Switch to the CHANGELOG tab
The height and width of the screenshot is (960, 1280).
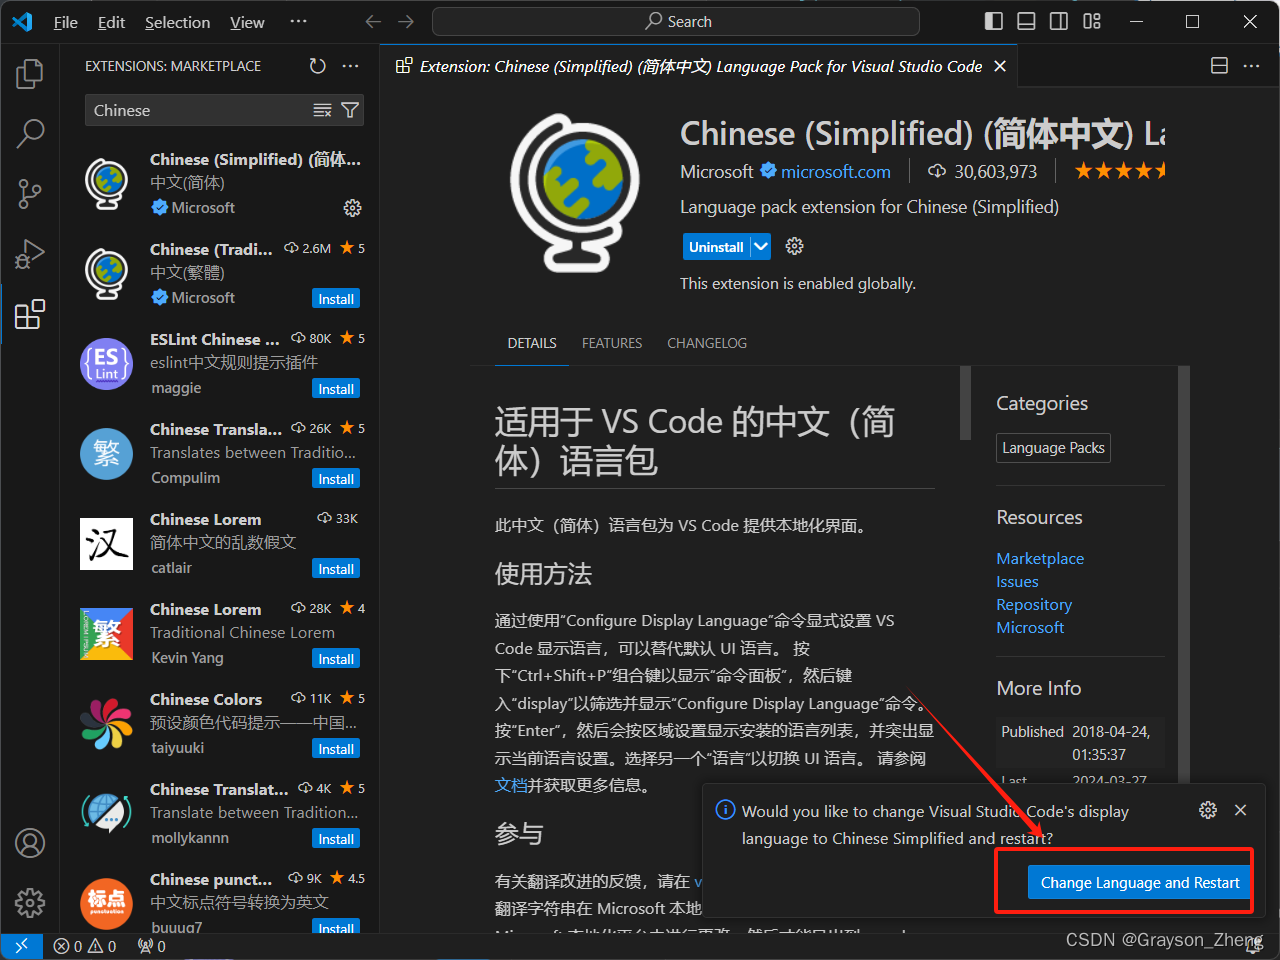(x=707, y=343)
